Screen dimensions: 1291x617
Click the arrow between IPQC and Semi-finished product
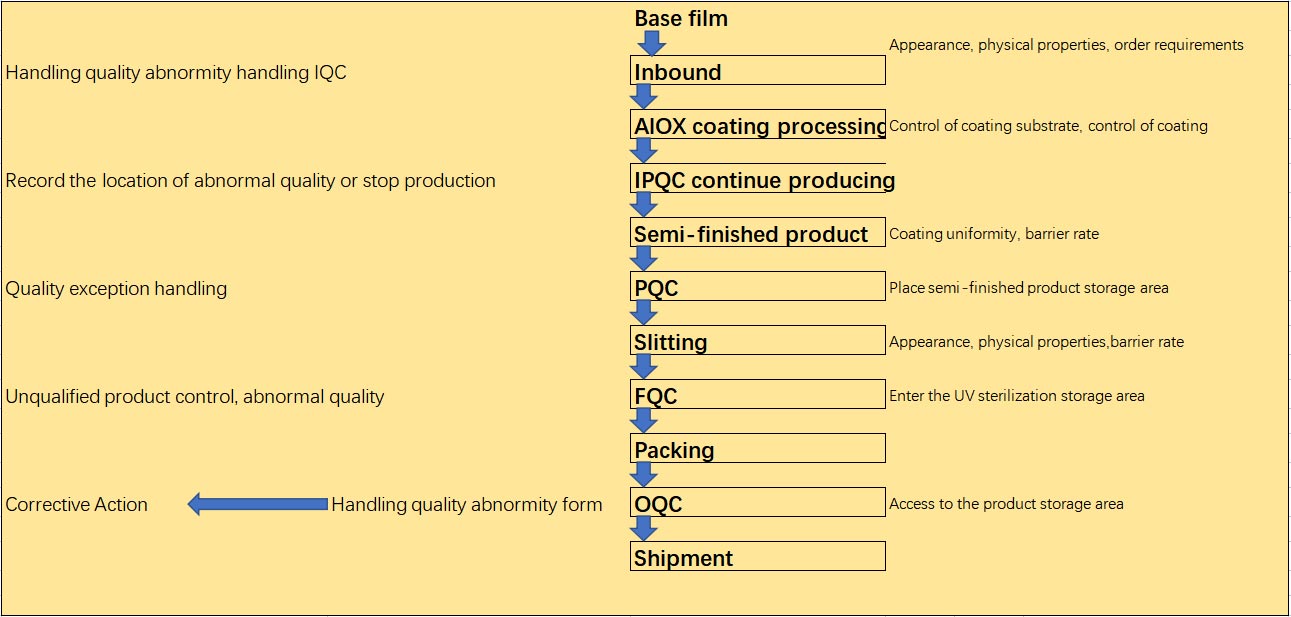644,204
